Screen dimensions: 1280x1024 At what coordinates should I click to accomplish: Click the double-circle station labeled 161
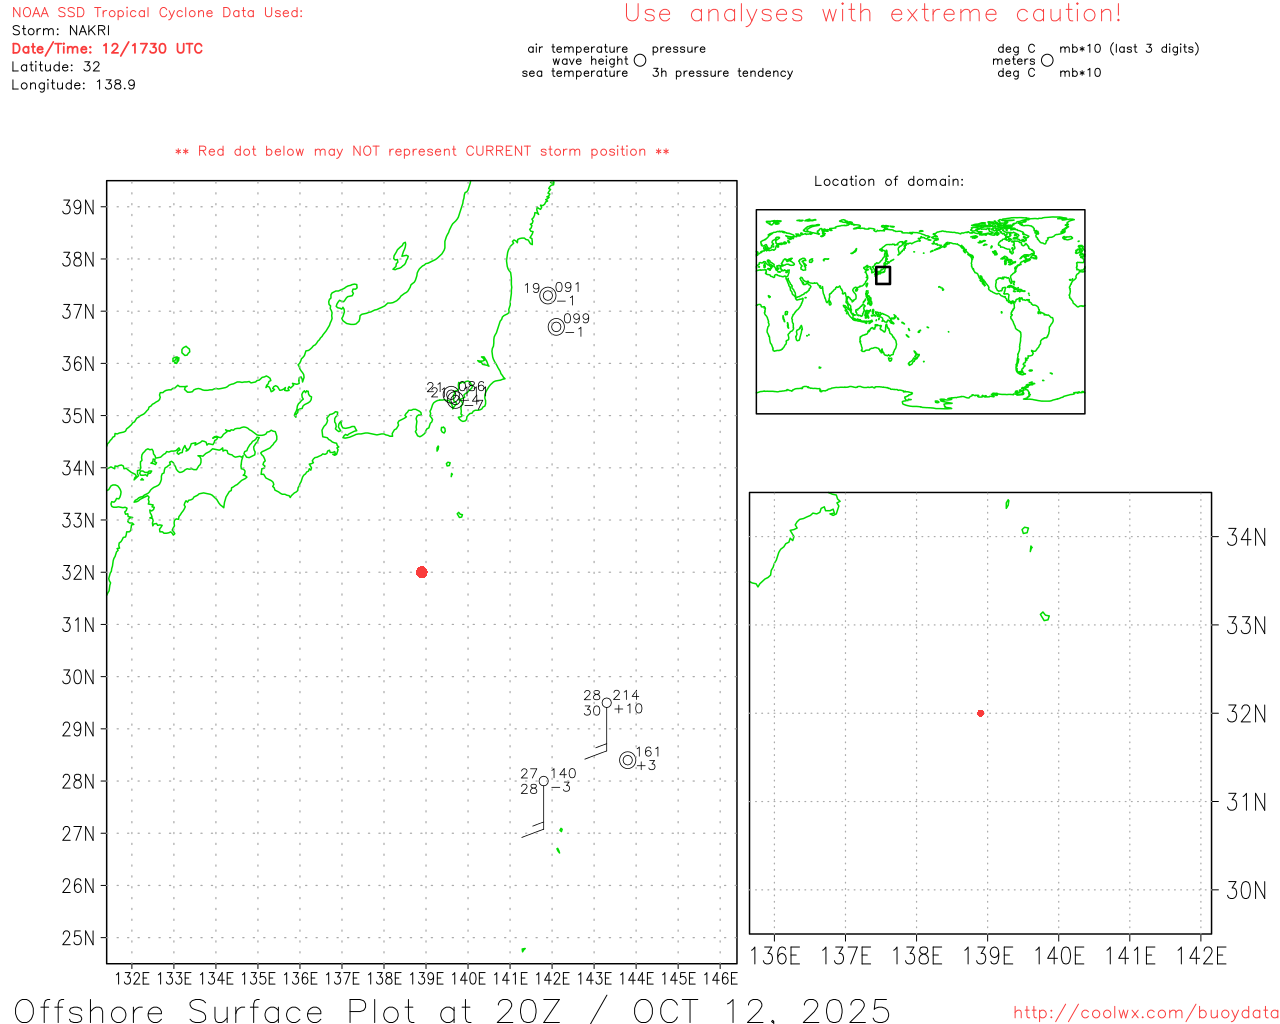[x=628, y=760]
